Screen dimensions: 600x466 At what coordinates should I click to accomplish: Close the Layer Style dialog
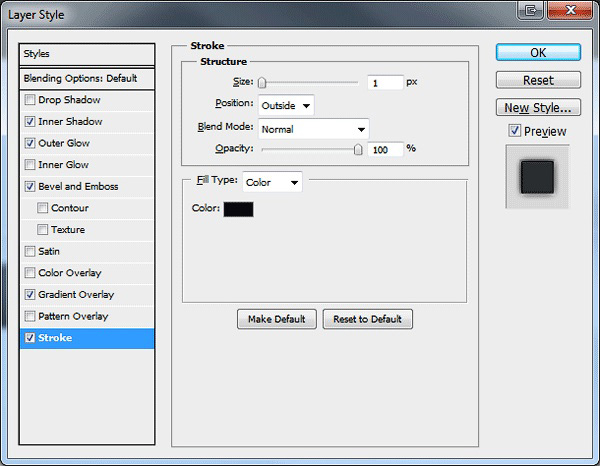(570, 10)
